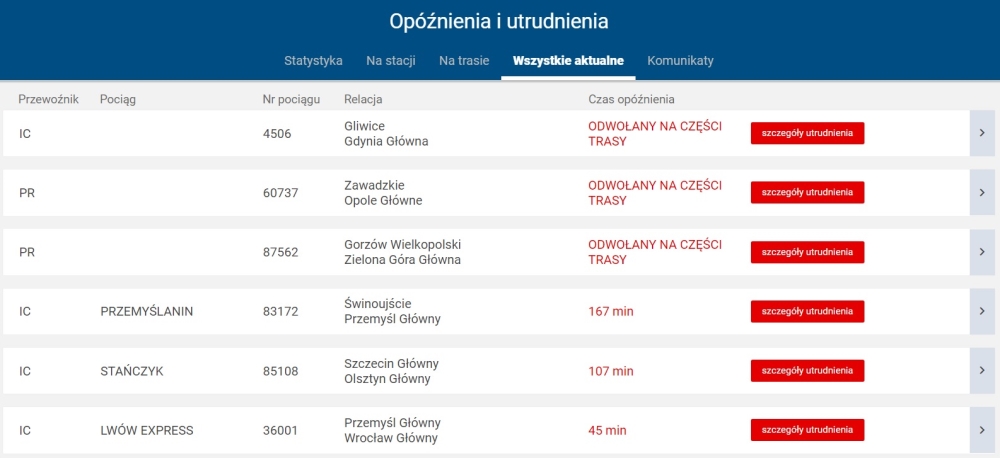Image resolution: width=1000 pixels, height=458 pixels.
Task: Open chevron arrow for STAŃCZYK train
Action: (x=982, y=371)
